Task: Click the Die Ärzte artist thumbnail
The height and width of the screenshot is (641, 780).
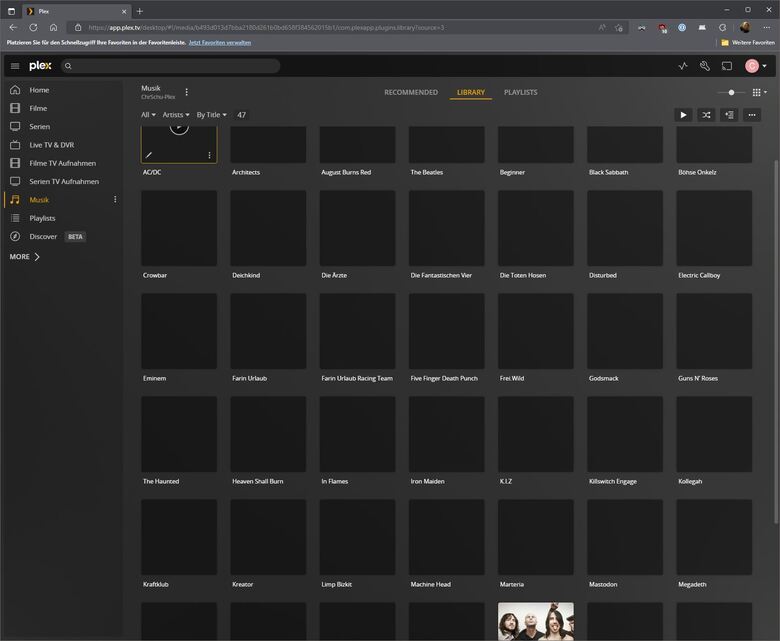Action: tap(358, 228)
